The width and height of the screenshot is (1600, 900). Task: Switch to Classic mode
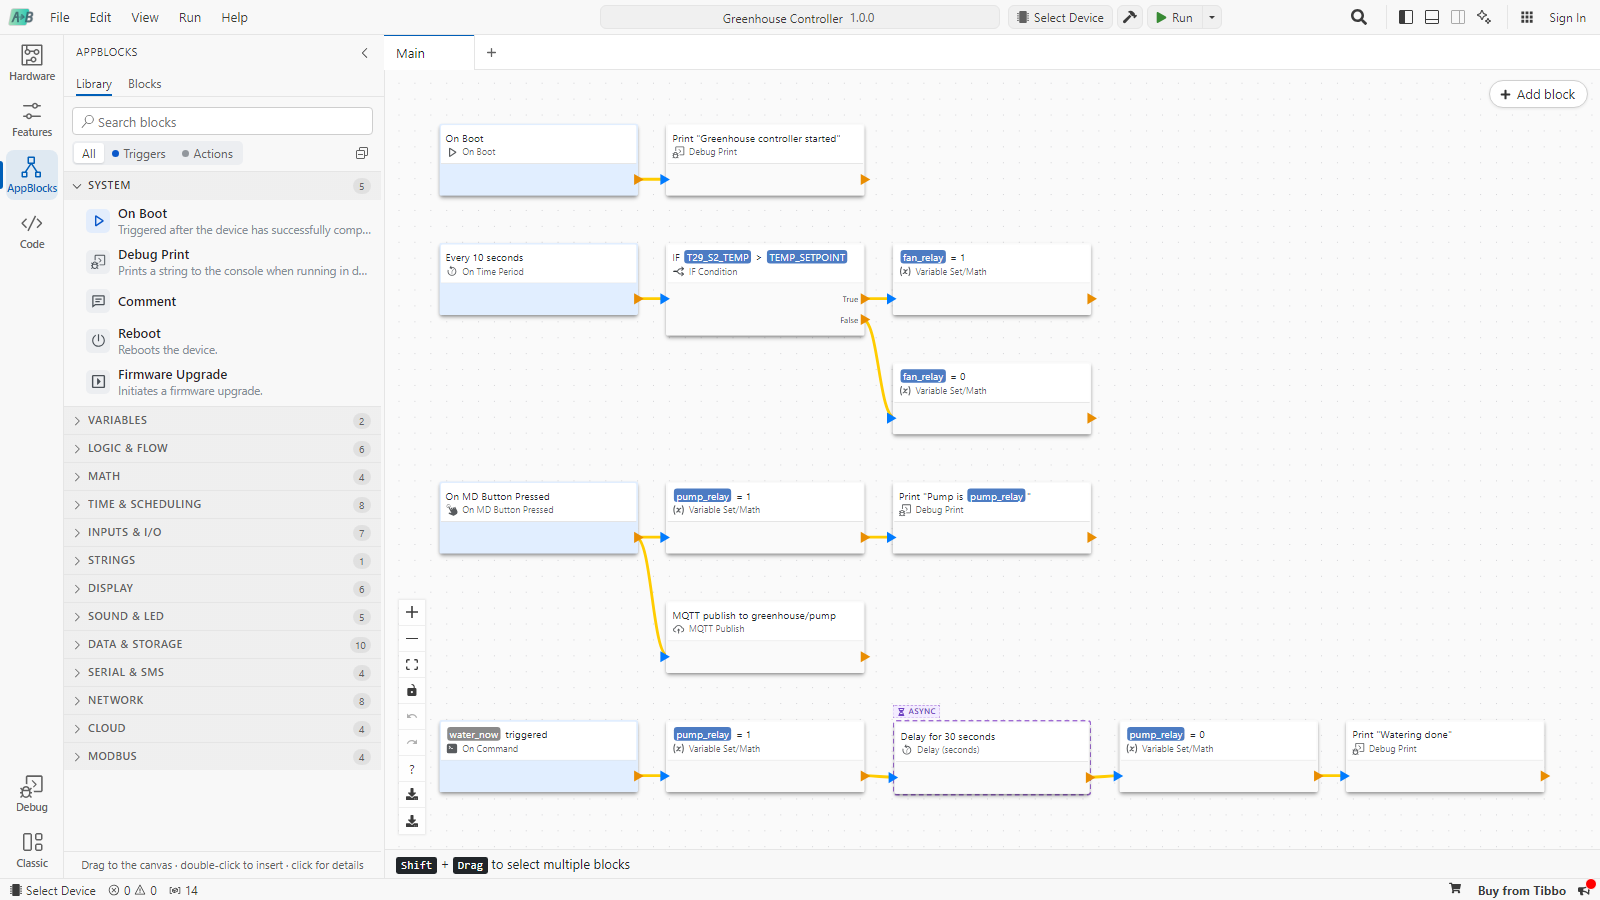click(32, 850)
